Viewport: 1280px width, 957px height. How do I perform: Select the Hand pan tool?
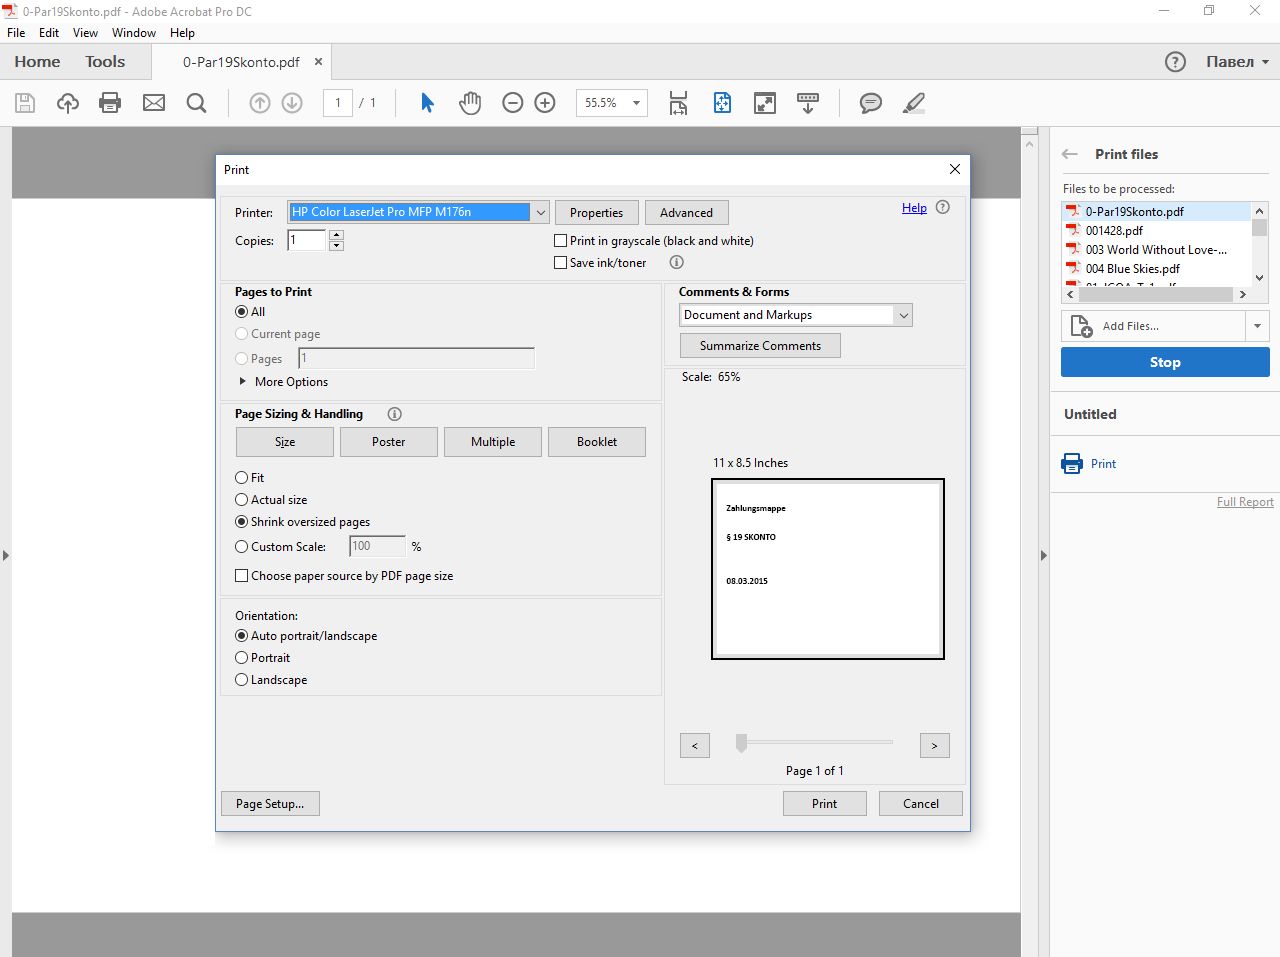[470, 102]
